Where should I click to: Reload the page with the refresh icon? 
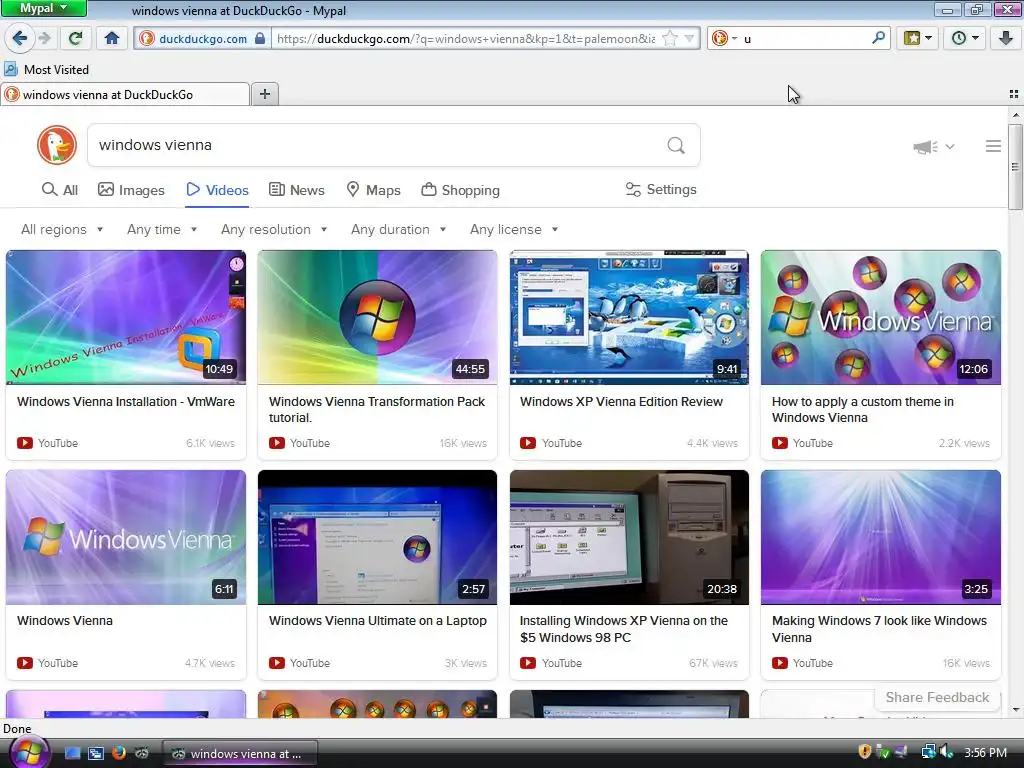[76, 38]
